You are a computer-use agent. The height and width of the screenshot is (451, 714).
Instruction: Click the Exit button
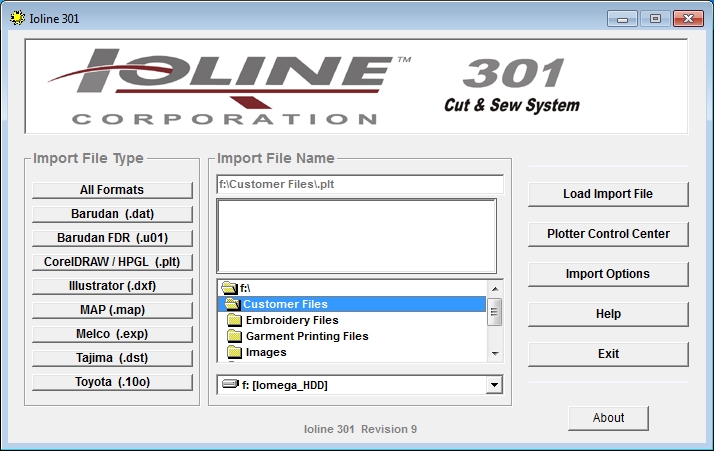click(x=608, y=354)
